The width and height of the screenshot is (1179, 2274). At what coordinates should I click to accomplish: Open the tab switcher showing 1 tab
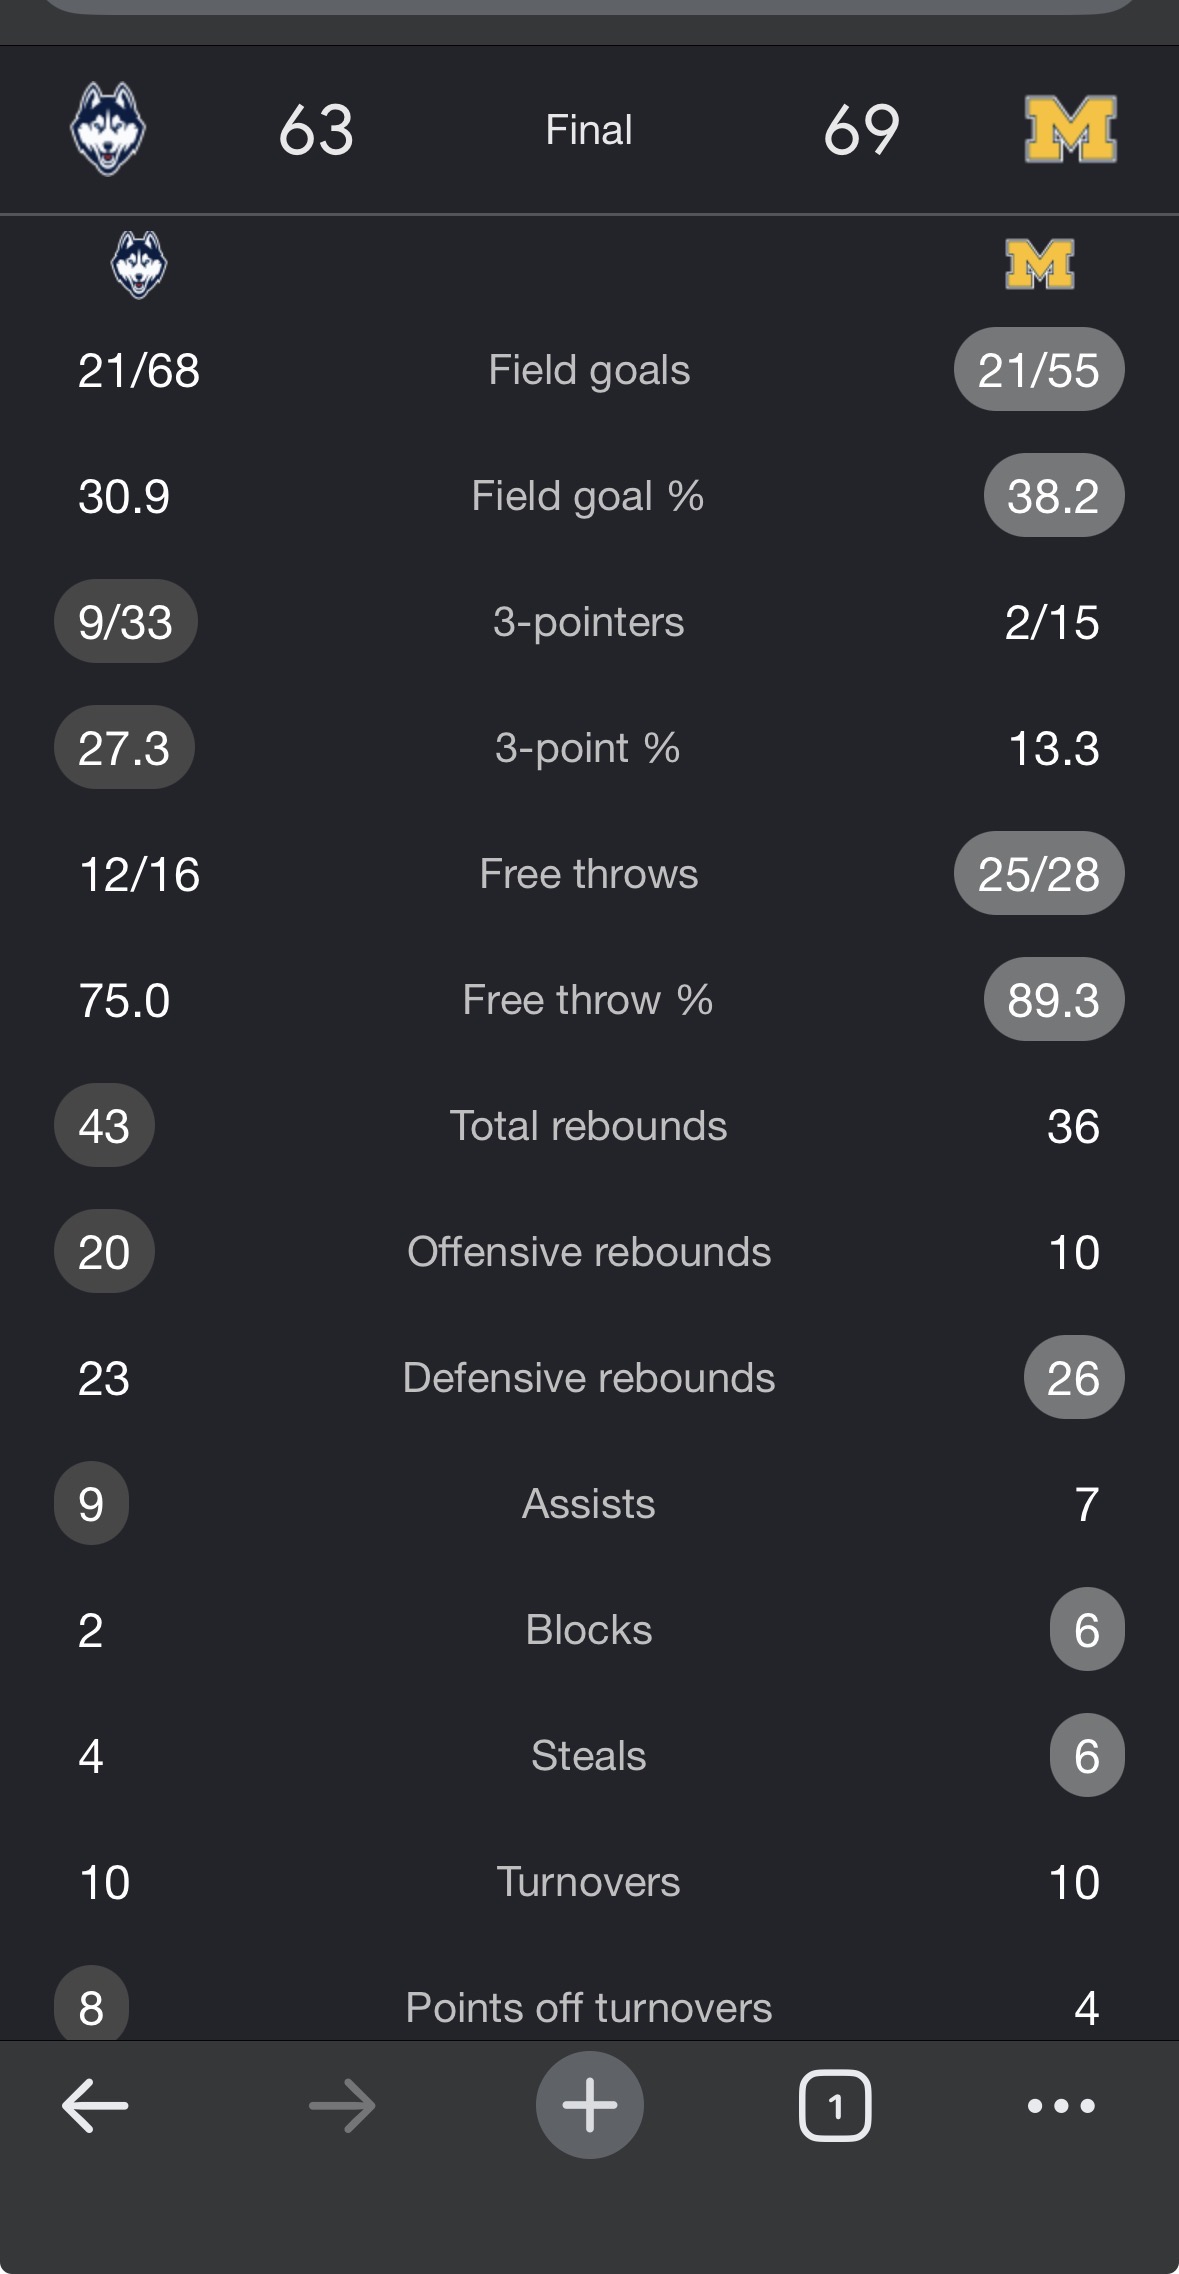pos(835,2105)
